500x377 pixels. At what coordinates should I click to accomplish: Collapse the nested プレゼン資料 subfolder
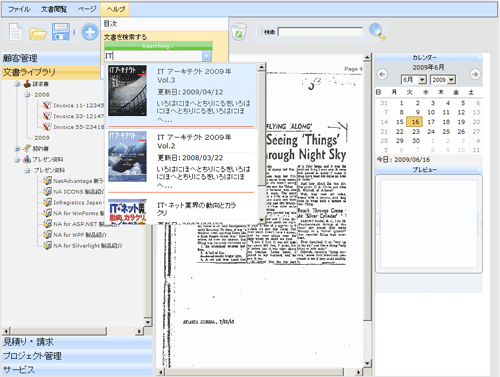pos(27,170)
